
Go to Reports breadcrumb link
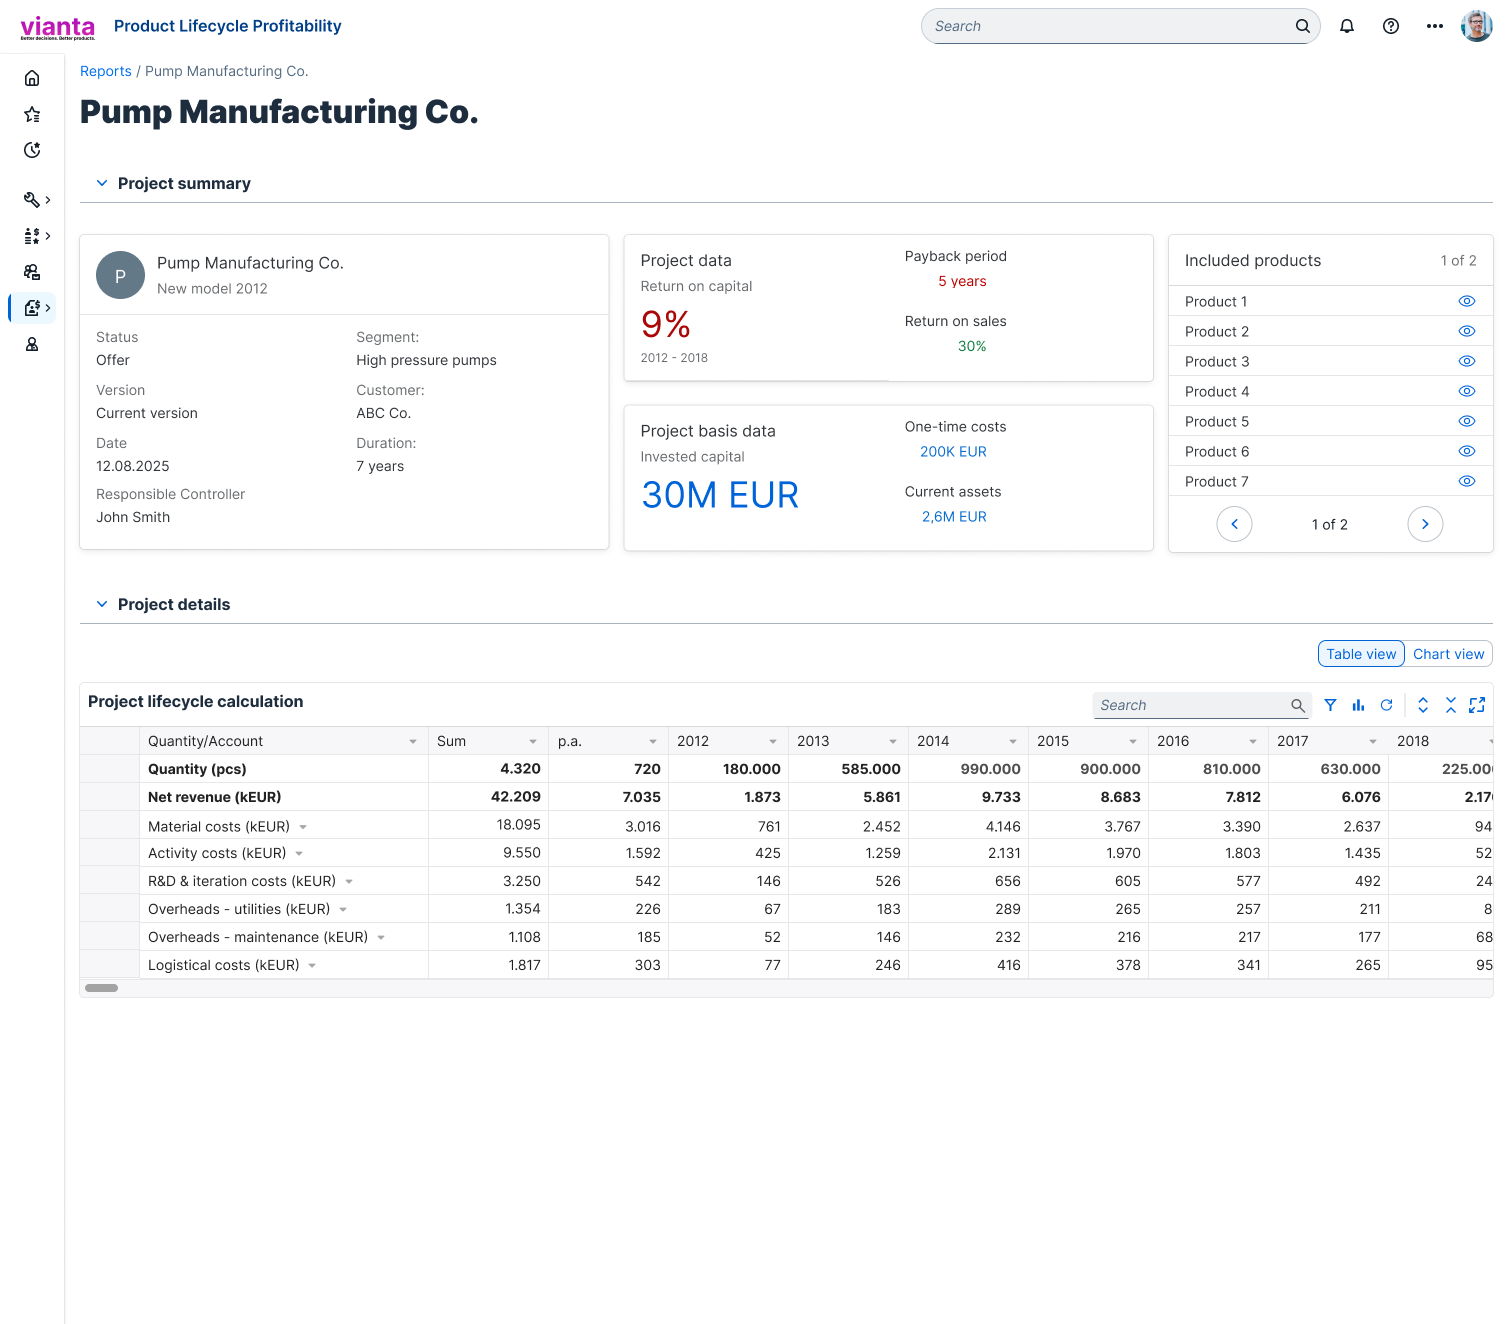[105, 71]
